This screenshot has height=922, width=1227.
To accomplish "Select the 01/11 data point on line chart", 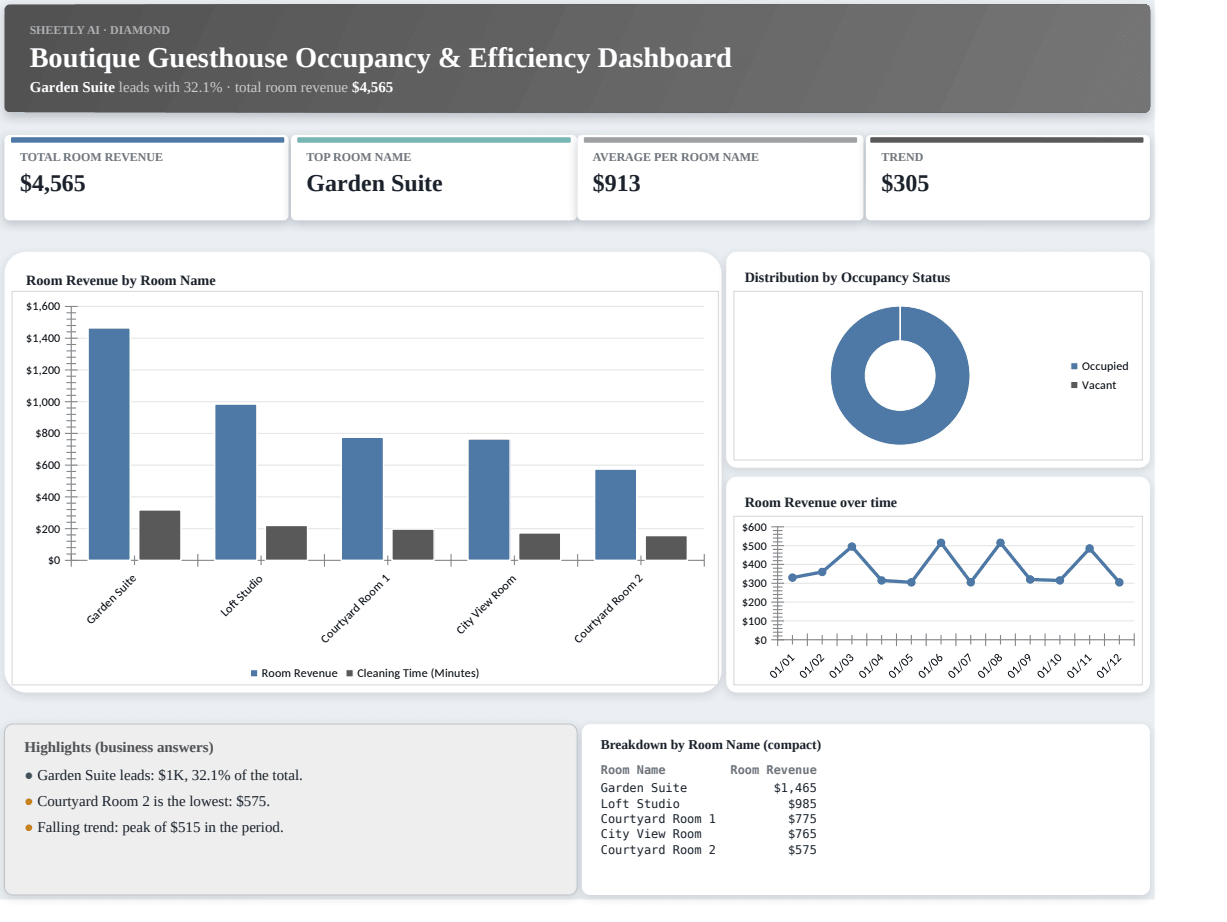I will (1089, 549).
